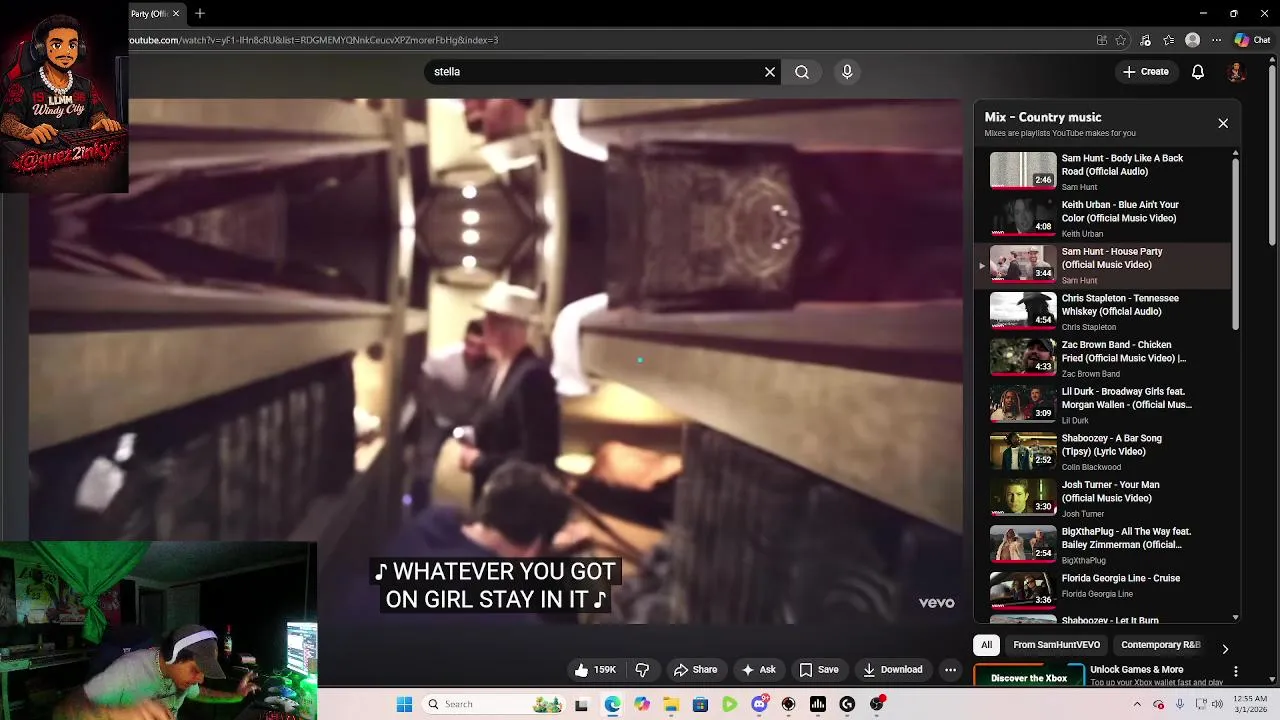Open Task View on the taskbar
The width and height of the screenshot is (1280, 720).
coord(581,704)
